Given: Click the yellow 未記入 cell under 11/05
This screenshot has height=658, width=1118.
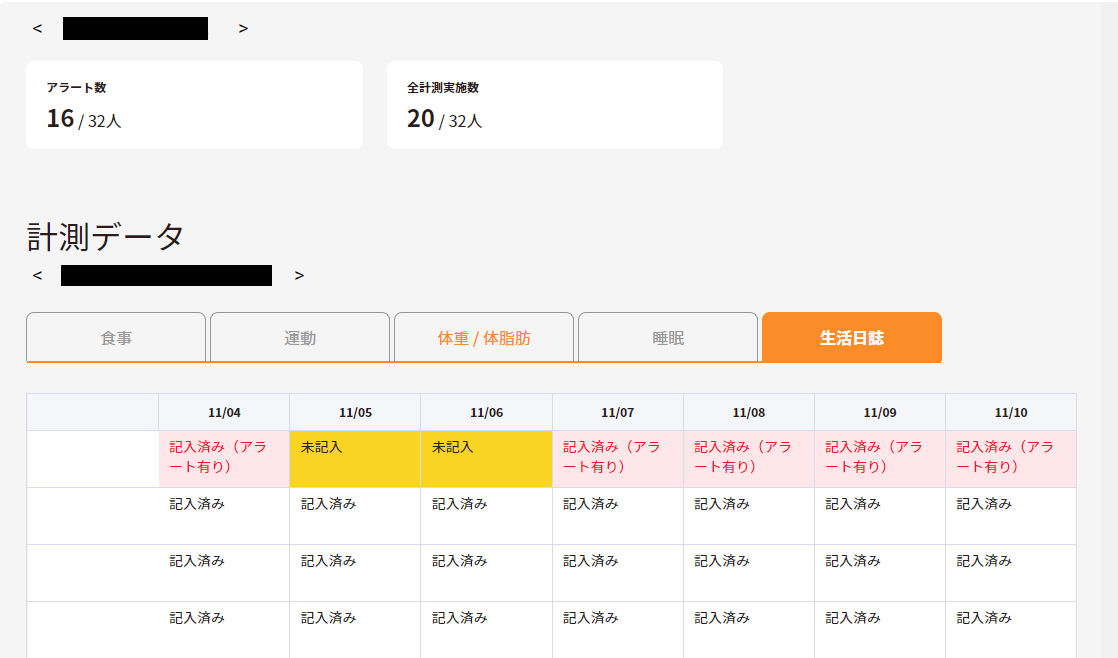Looking at the screenshot, I should 355,459.
